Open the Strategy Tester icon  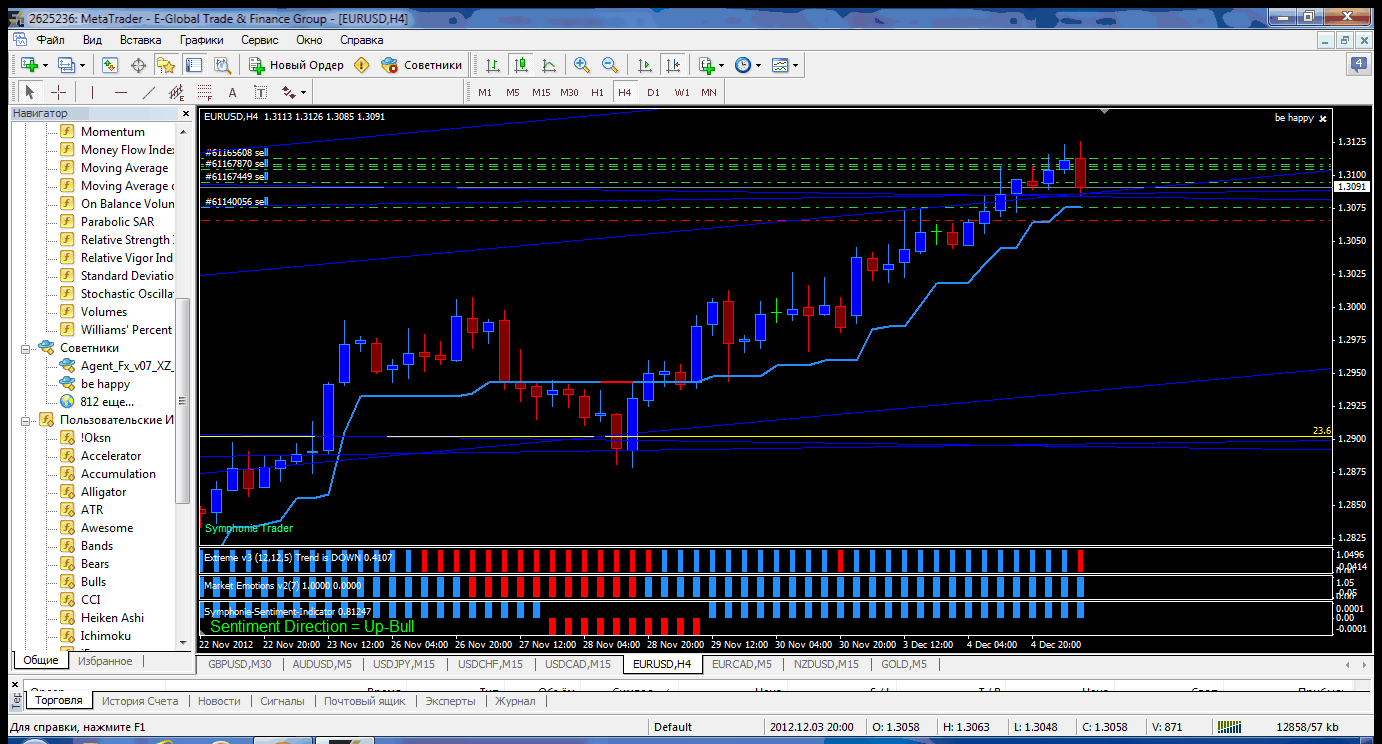coord(222,65)
